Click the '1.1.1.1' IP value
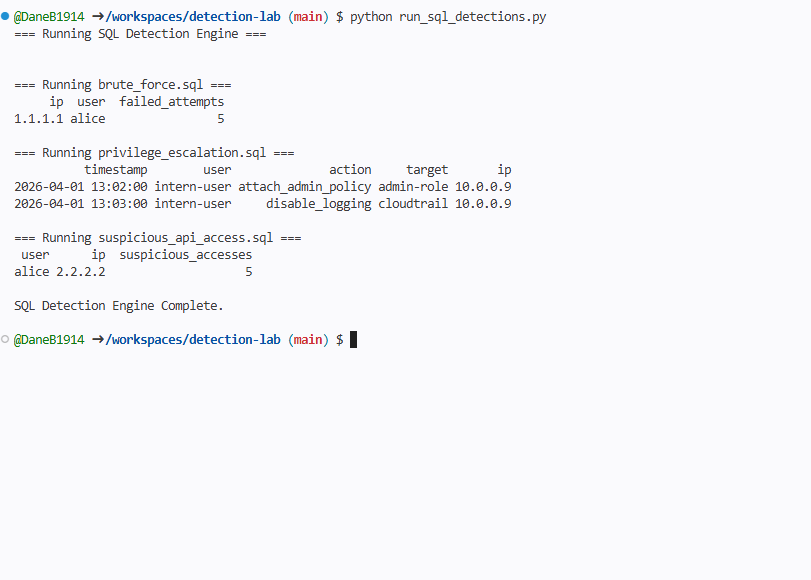The width and height of the screenshot is (811, 580). (x=39, y=119)
